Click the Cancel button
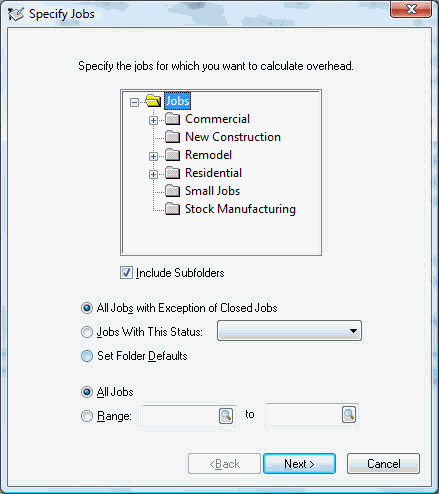This screenshot has height=494, width=439. pyautogui.click(x=383, y=464)
